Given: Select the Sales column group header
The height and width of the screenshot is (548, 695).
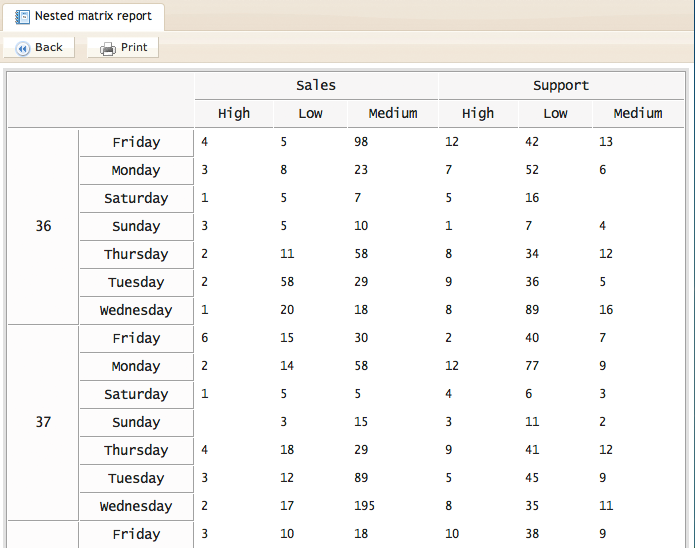Looking at the screenshot, I should [x=316, y=86].
